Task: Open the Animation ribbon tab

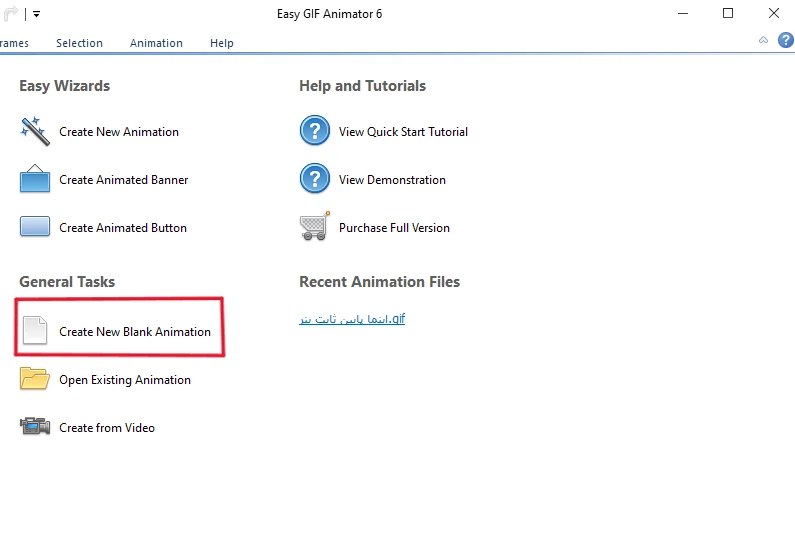Action: pos(156,43)
